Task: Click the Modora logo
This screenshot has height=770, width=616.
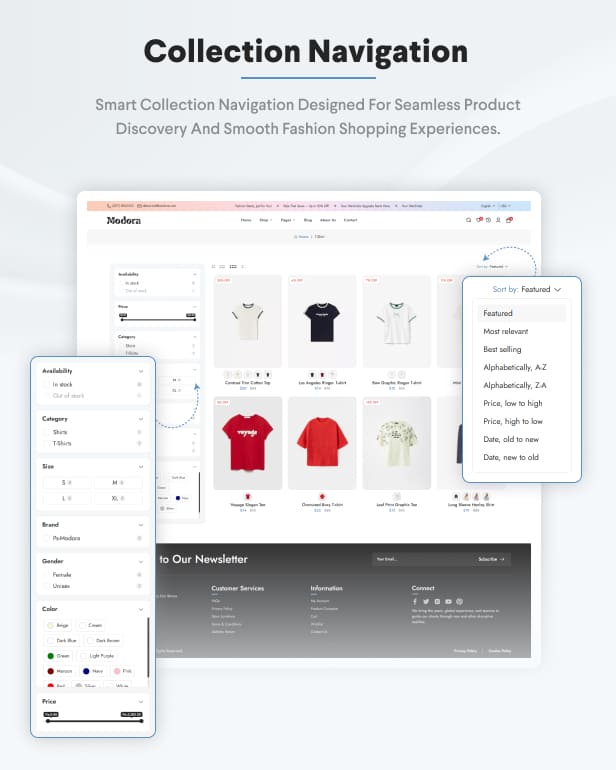Action: (124, 220)
